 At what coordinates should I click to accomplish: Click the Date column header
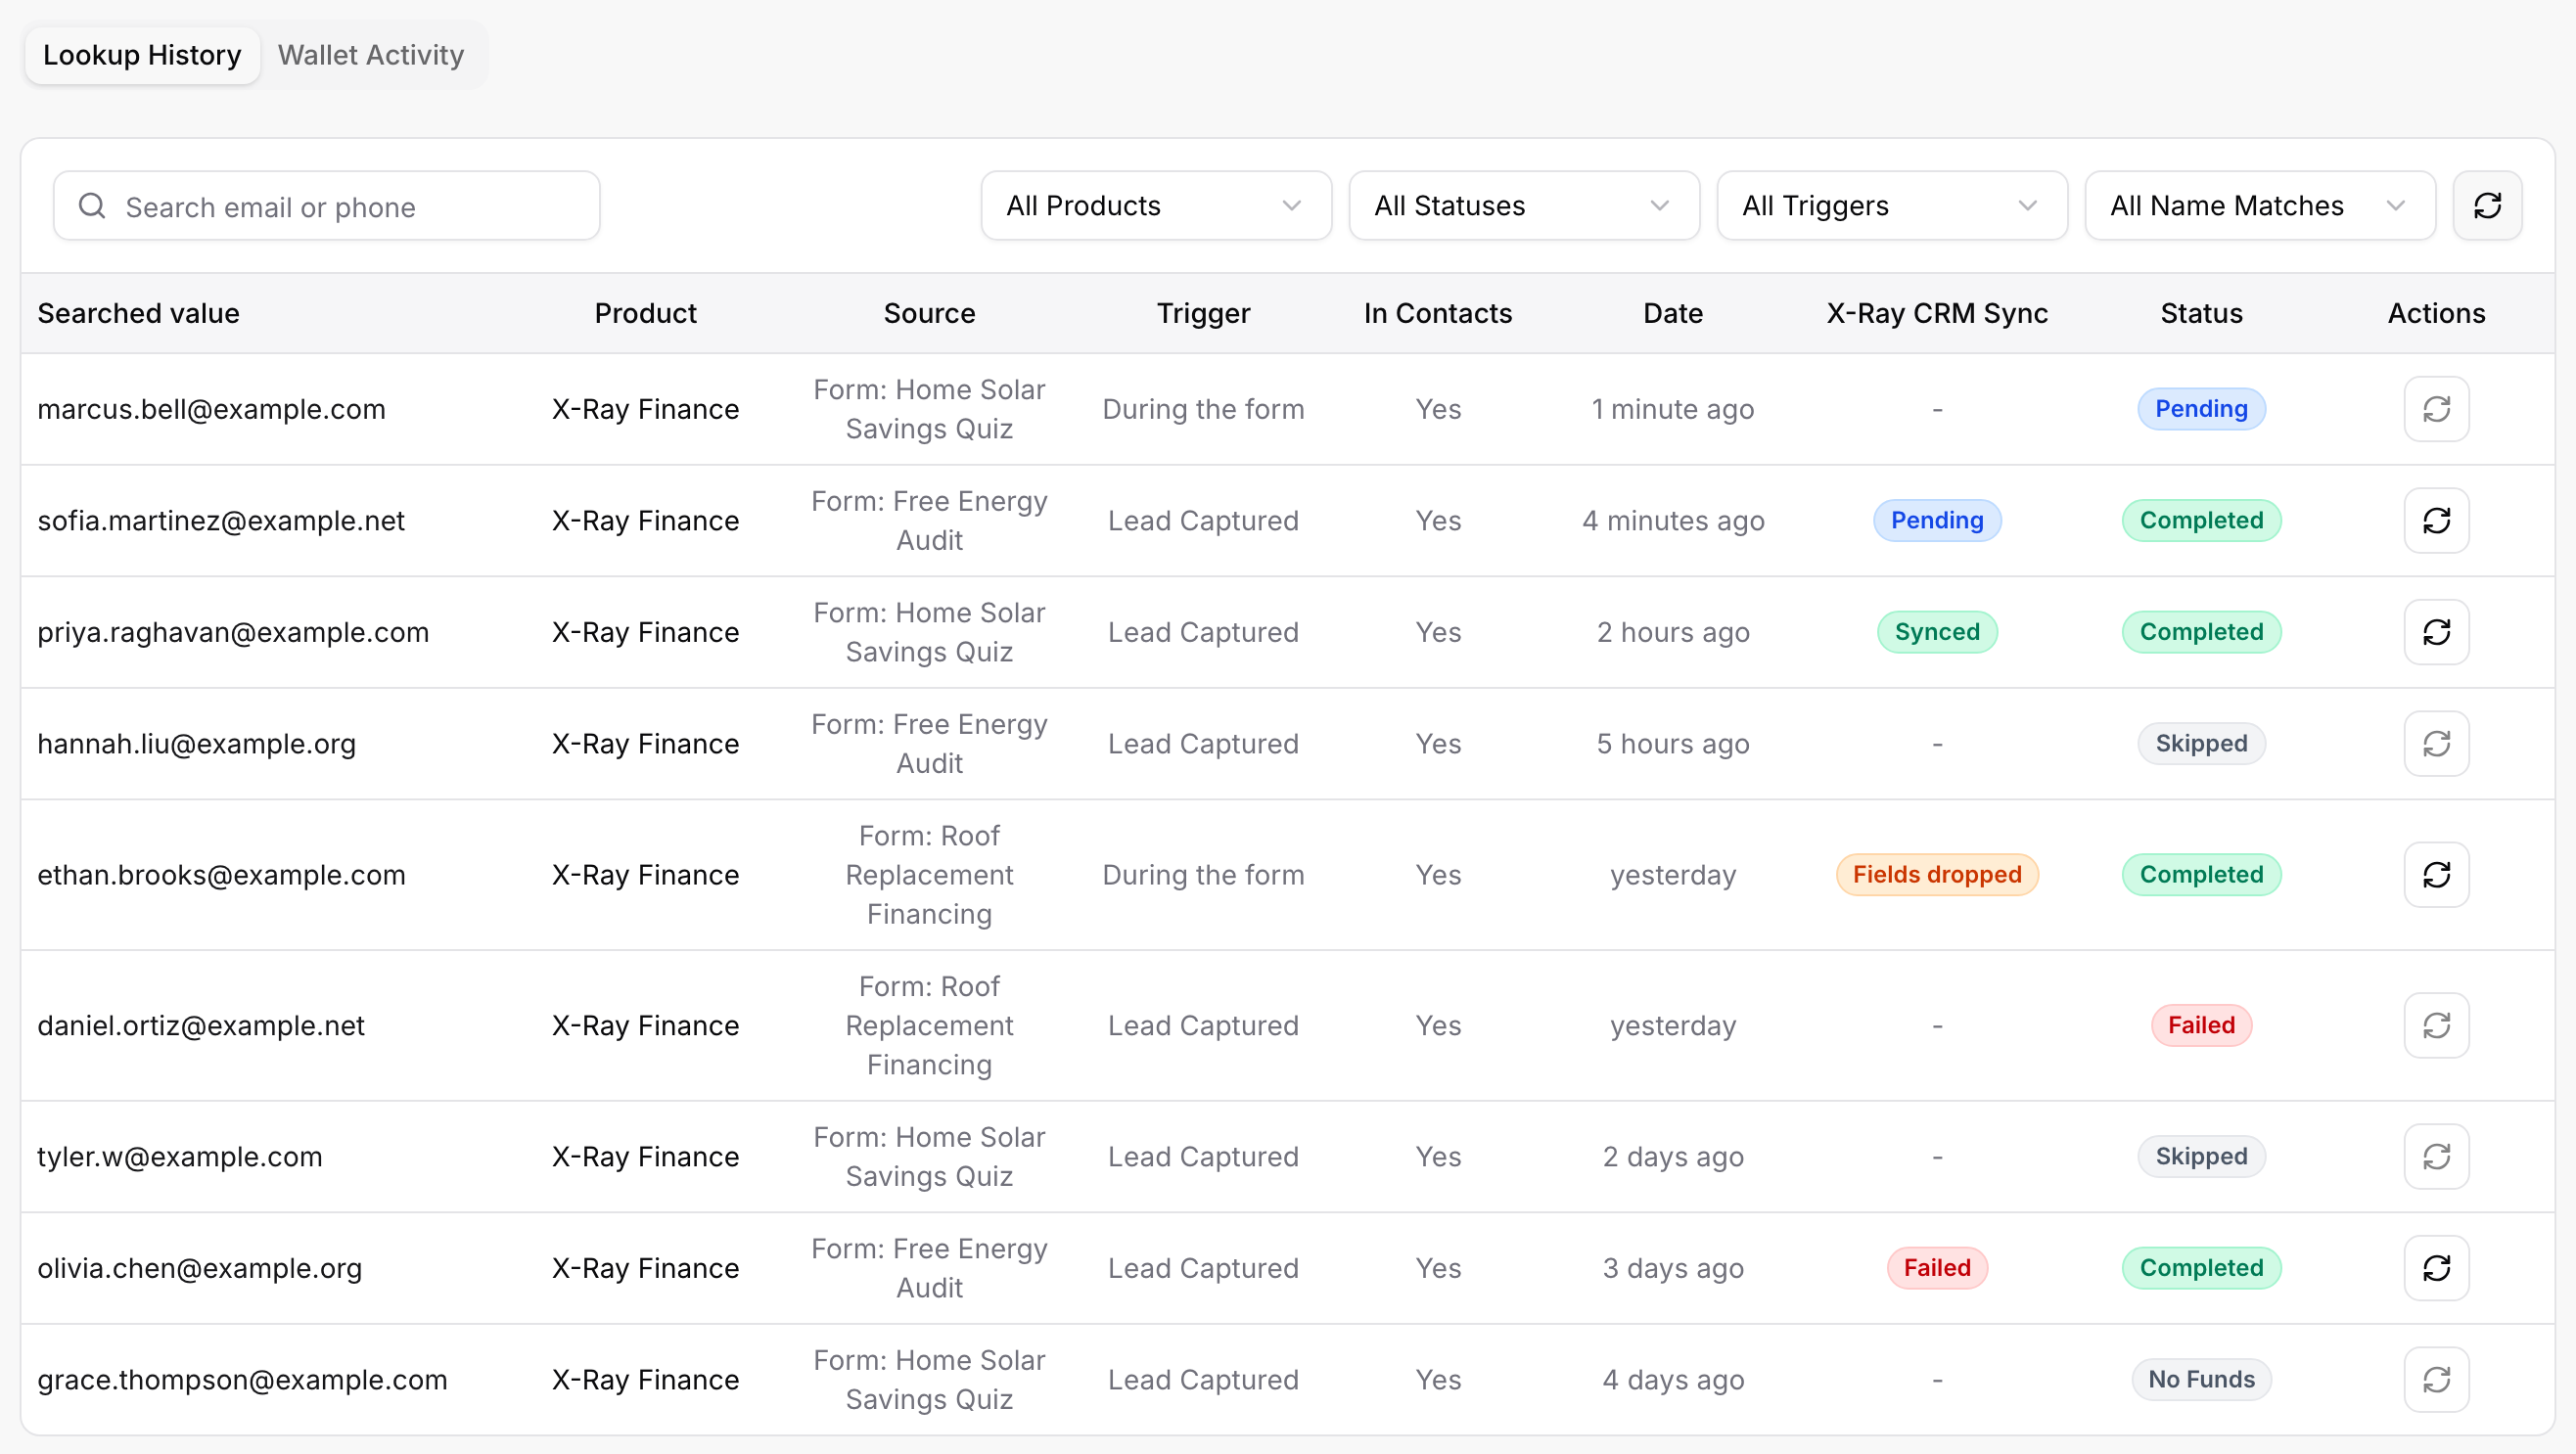point(1673,314)
